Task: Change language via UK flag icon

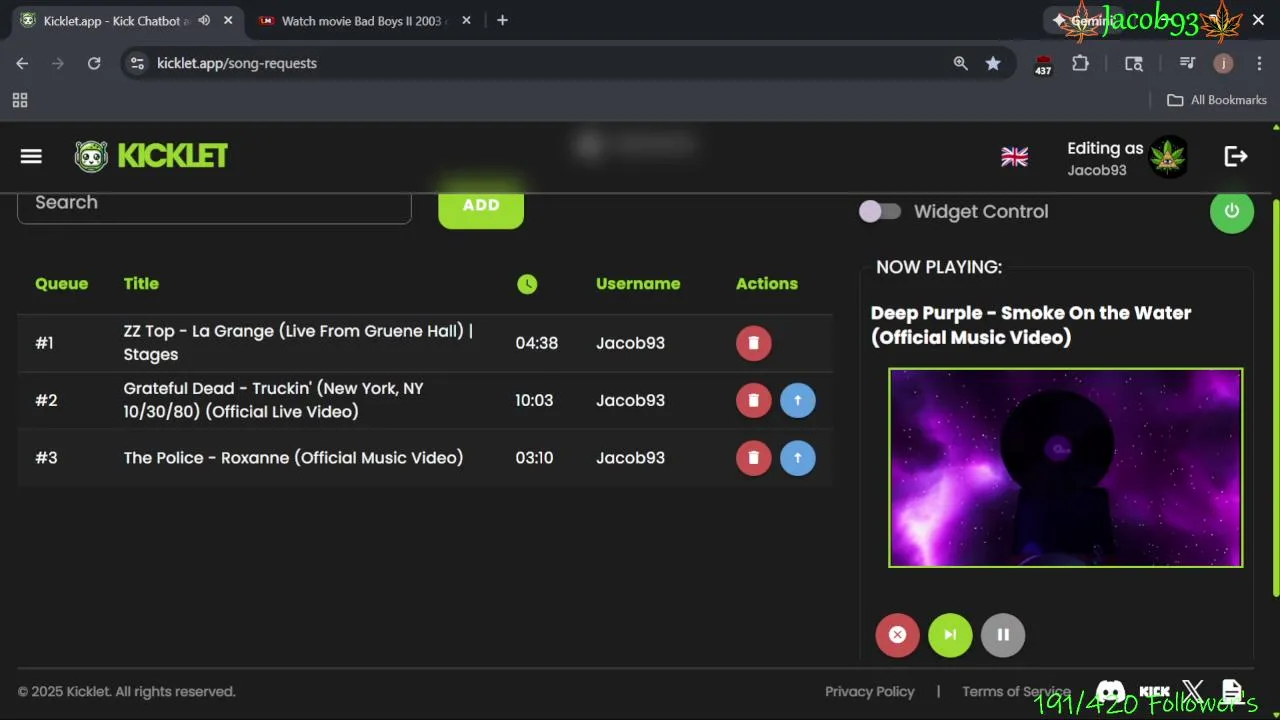Action: pos(1014,157)
